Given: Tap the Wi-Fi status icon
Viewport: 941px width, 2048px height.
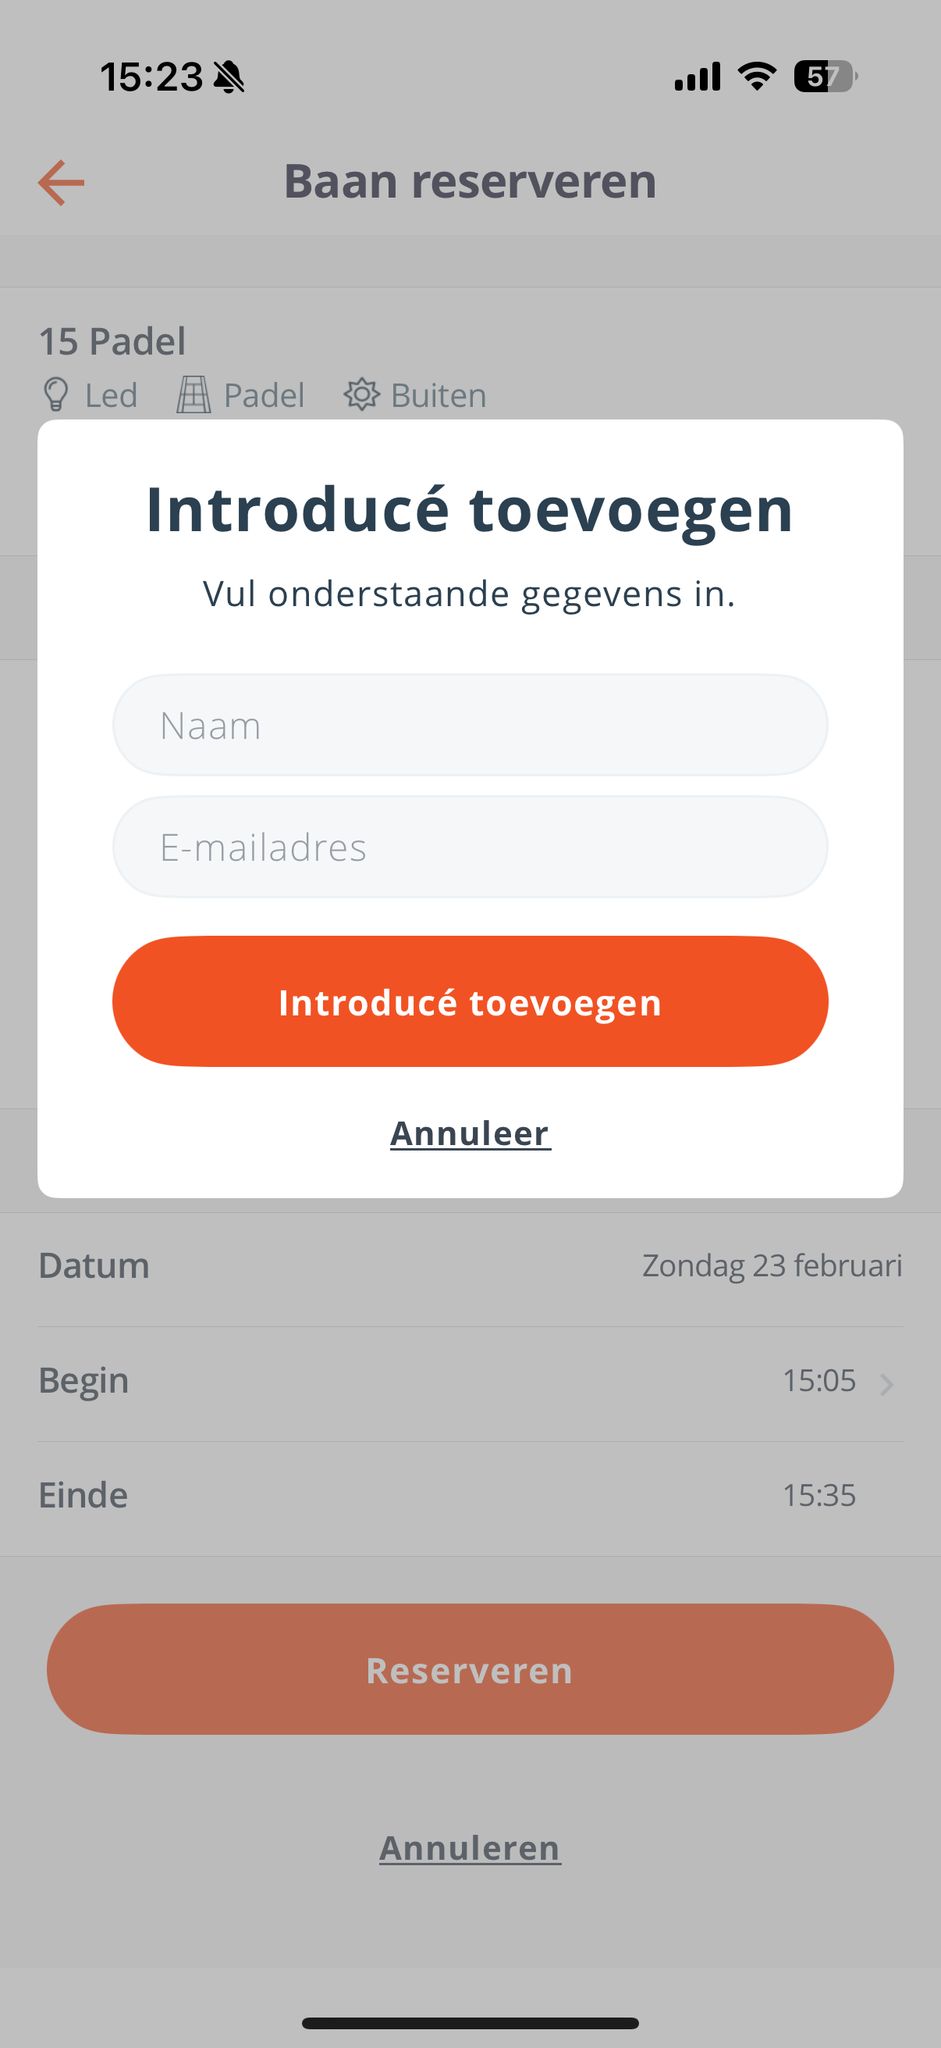Looking at the screenshot, I should [x=757, y=76].
